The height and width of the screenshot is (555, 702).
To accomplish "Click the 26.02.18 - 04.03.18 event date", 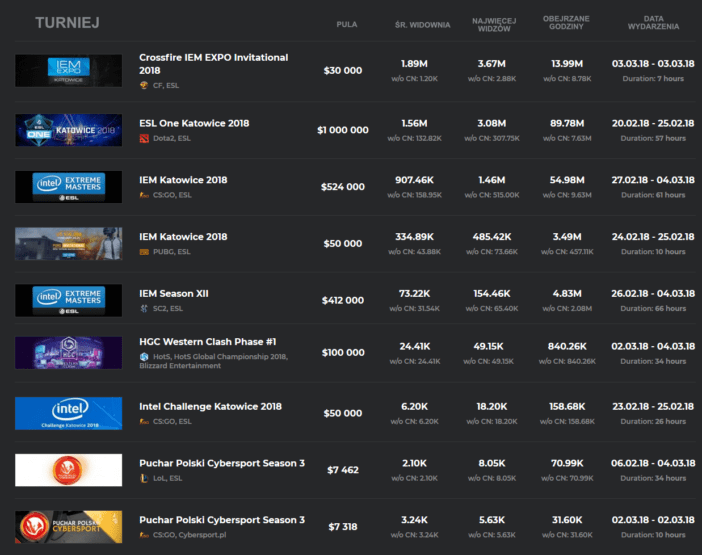I will [653, 294].
